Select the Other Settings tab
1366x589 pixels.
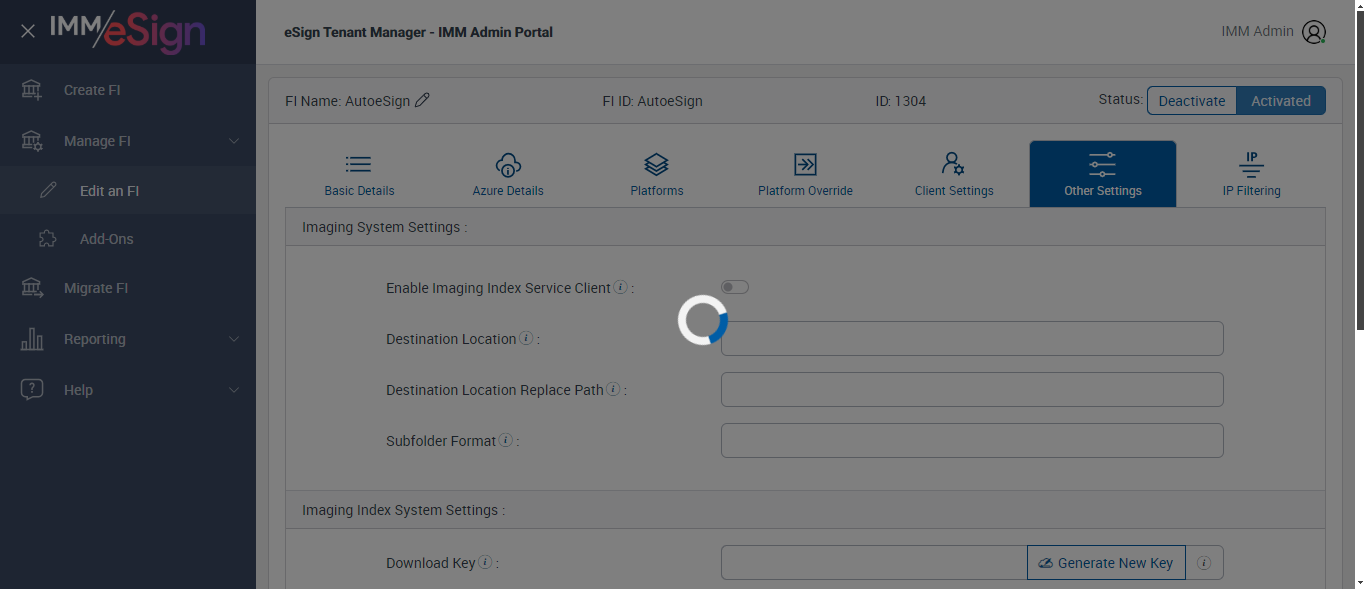1103,174
